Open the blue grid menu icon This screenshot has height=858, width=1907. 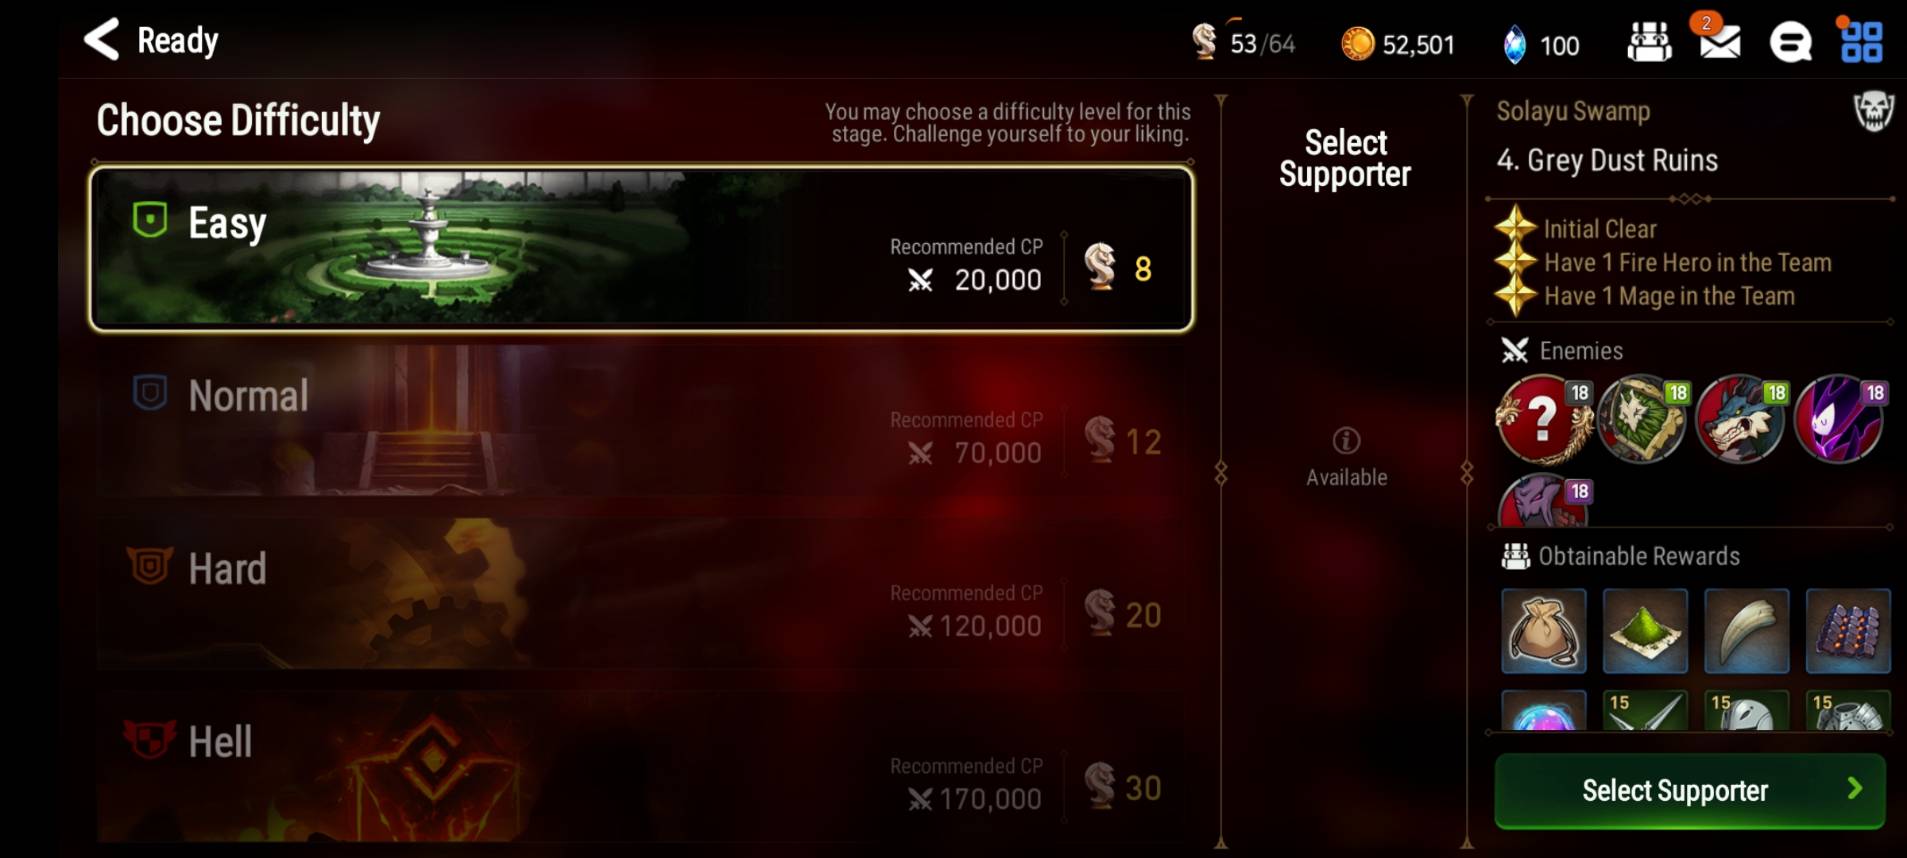click(x=1861, y=41)
